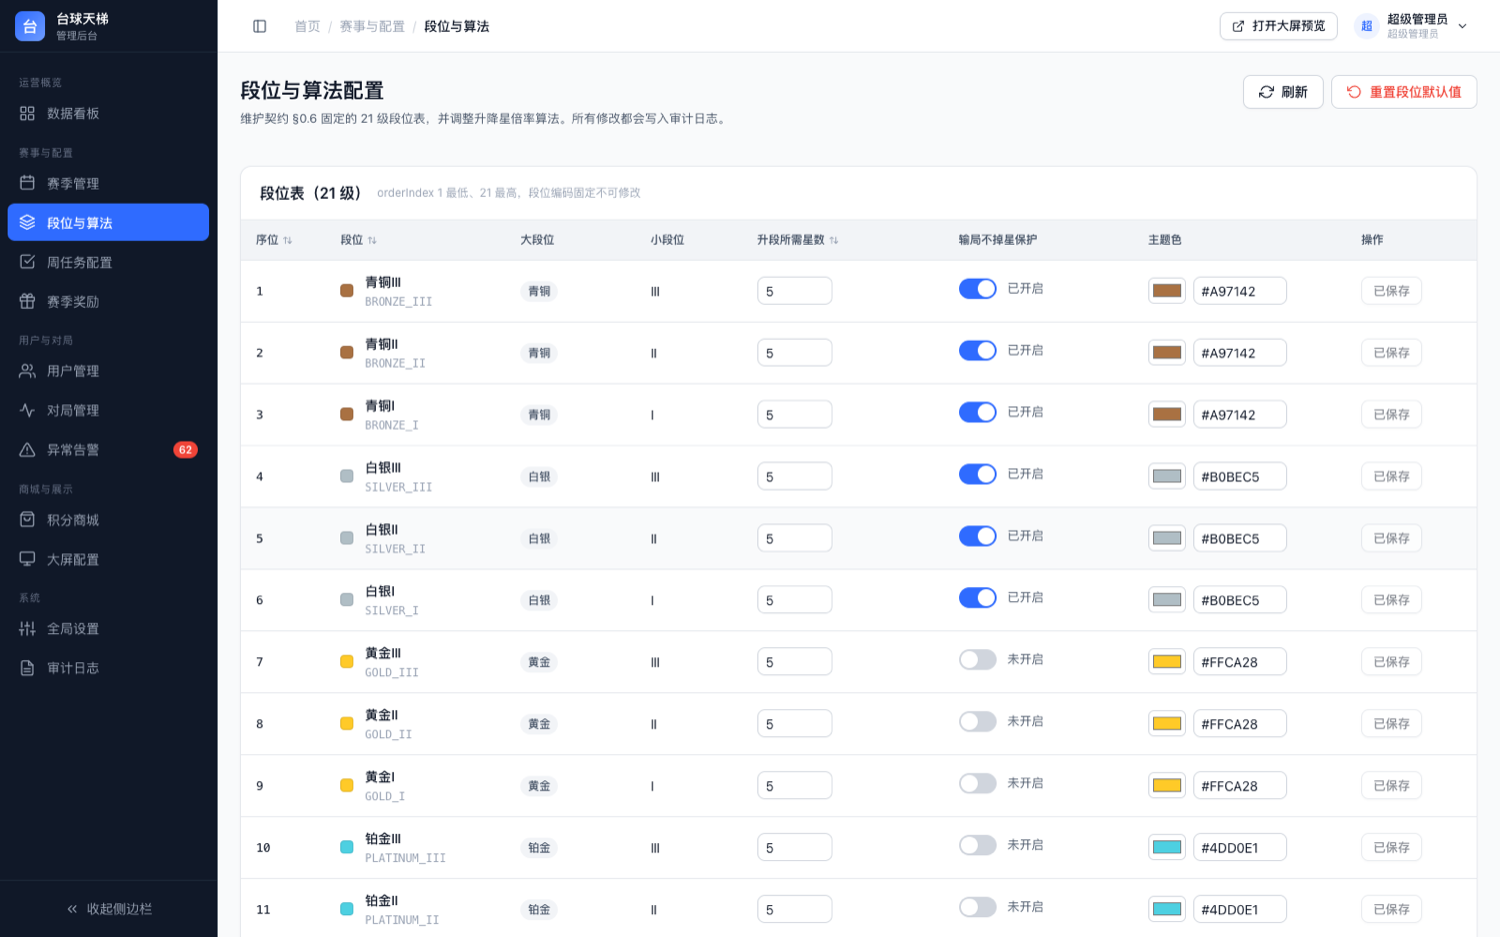Click star count input for 青铜II
Viewport: 1500px width, 937px height.
[795, 353]
